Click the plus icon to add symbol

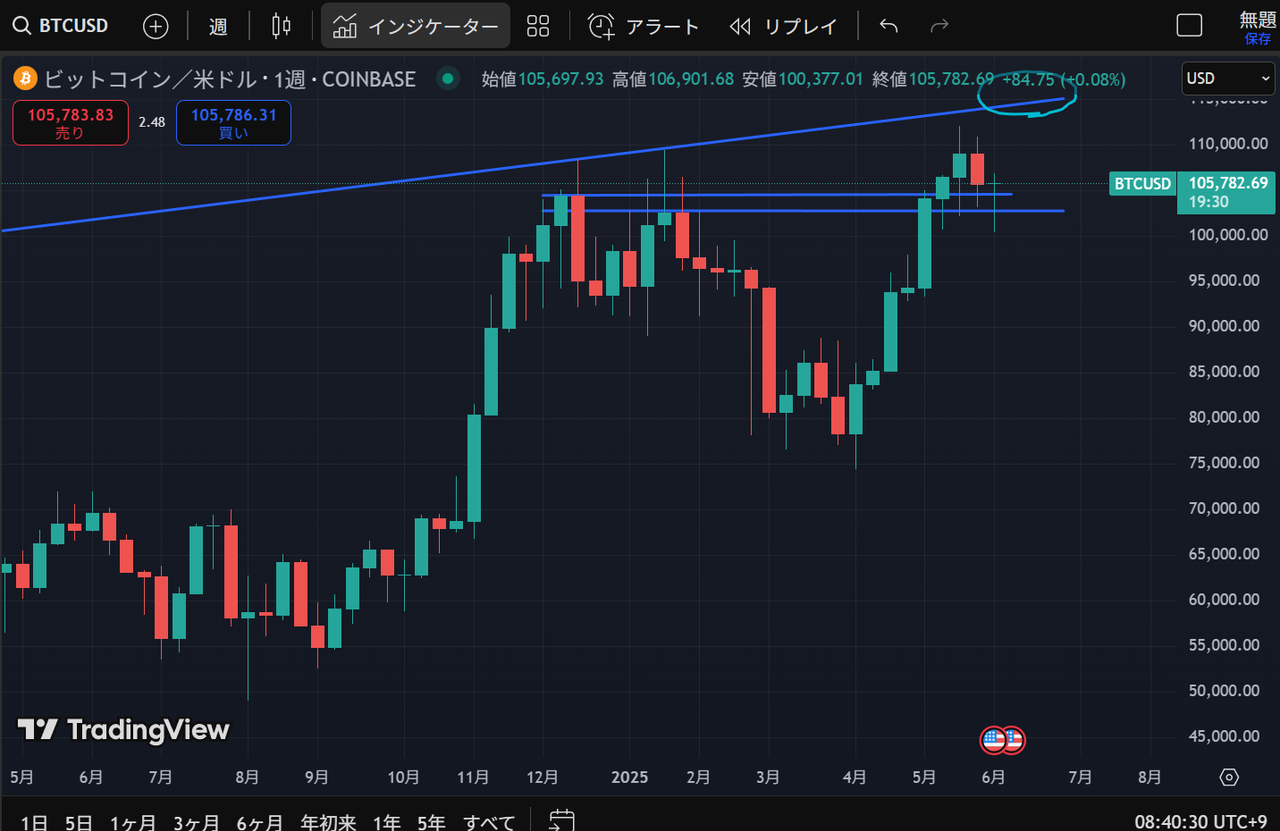pyautogui.click(x=155, y=26)
